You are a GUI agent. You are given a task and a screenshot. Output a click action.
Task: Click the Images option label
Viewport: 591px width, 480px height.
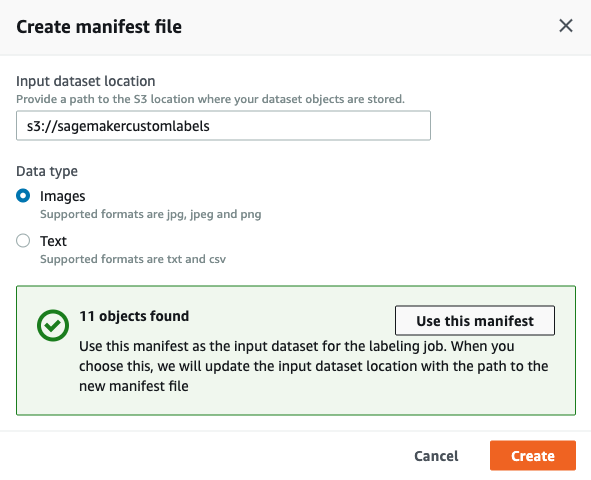[x=63, y=196]
